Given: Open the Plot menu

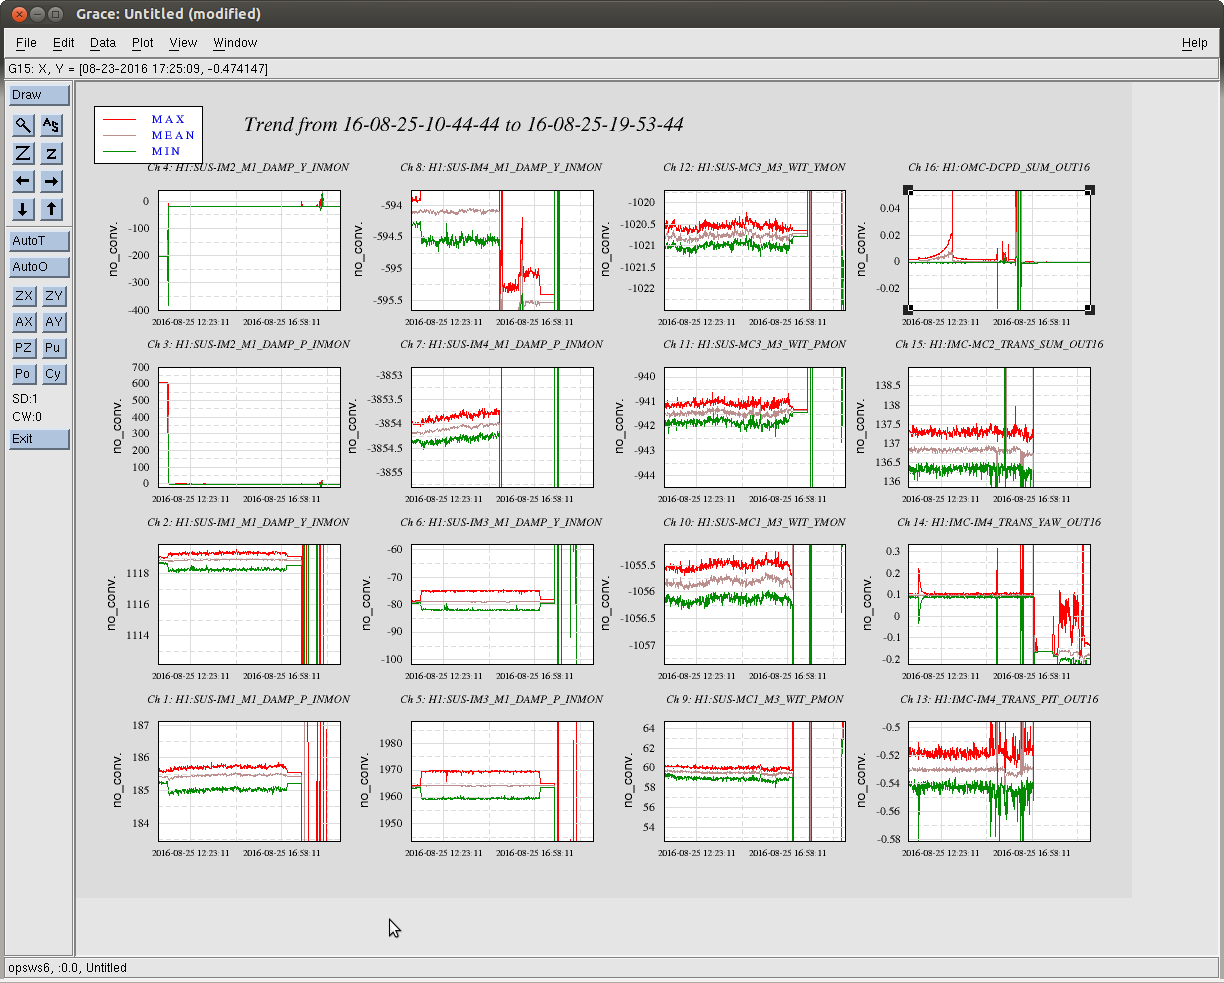Looking at the screenshot, I should pos(143,43).
